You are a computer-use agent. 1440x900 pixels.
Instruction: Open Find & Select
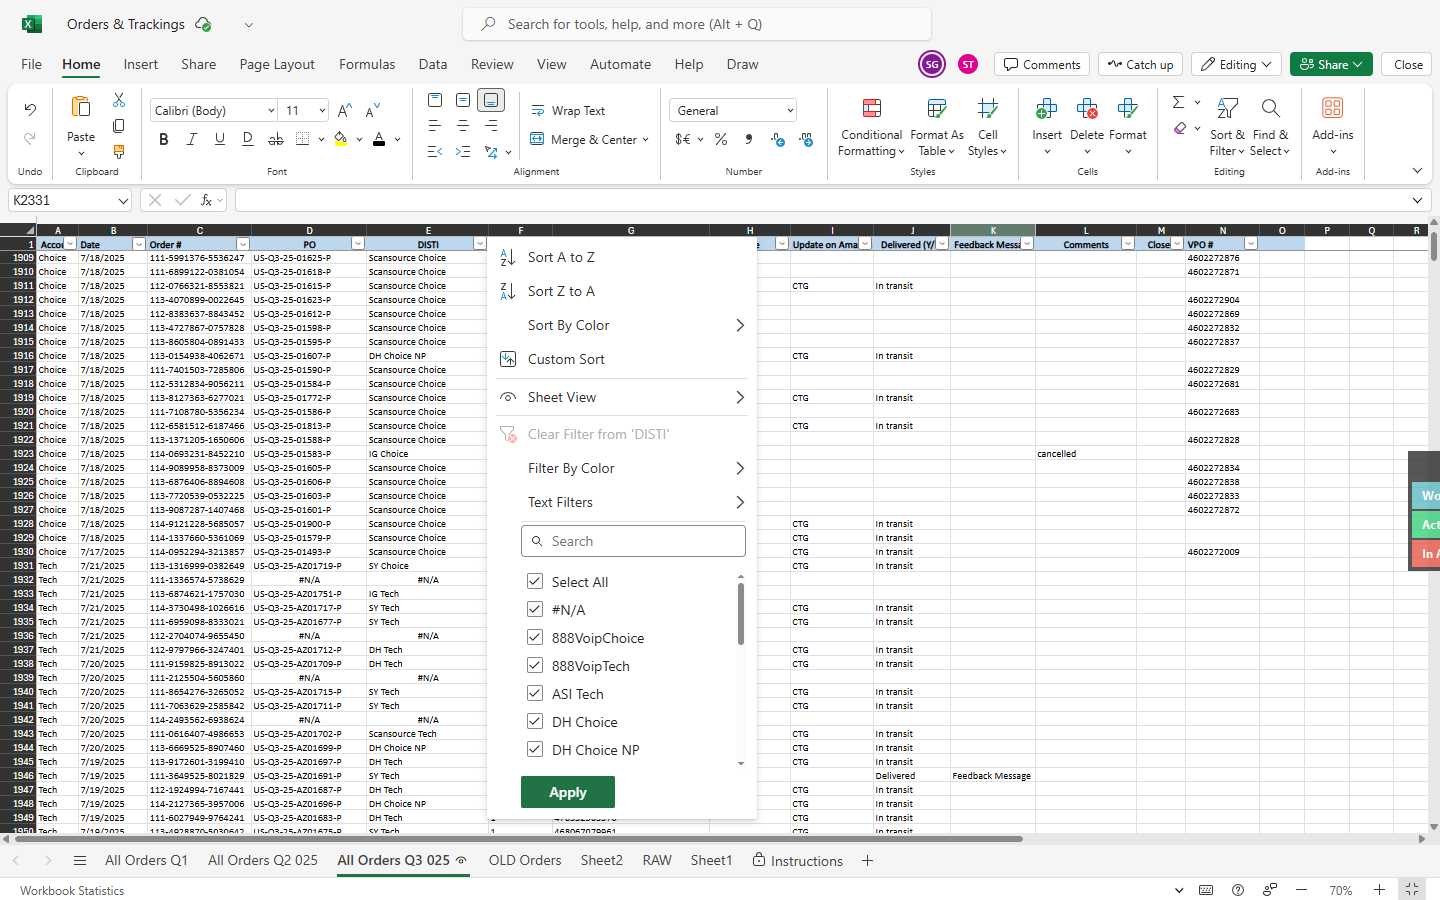pyautogui.click(x=1270, y=127)
